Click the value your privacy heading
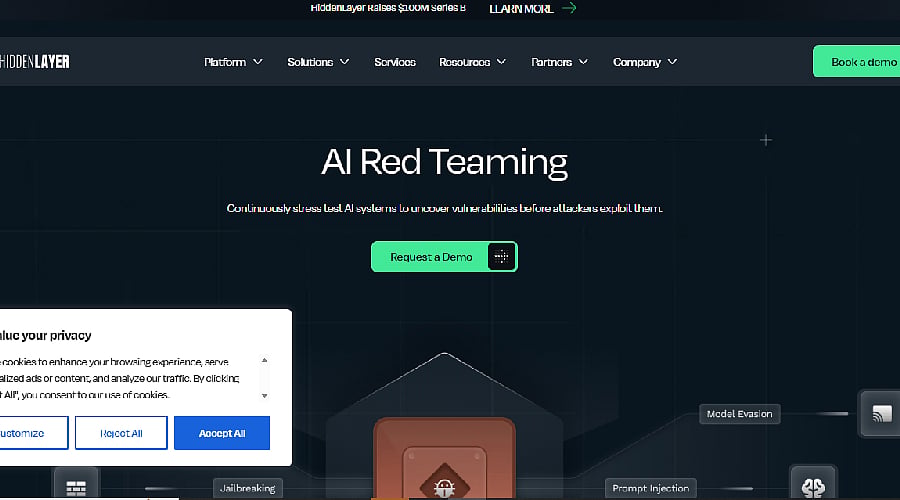Image resolution: width=900 pixels, height=500 pixels. [x=46, y=335]
